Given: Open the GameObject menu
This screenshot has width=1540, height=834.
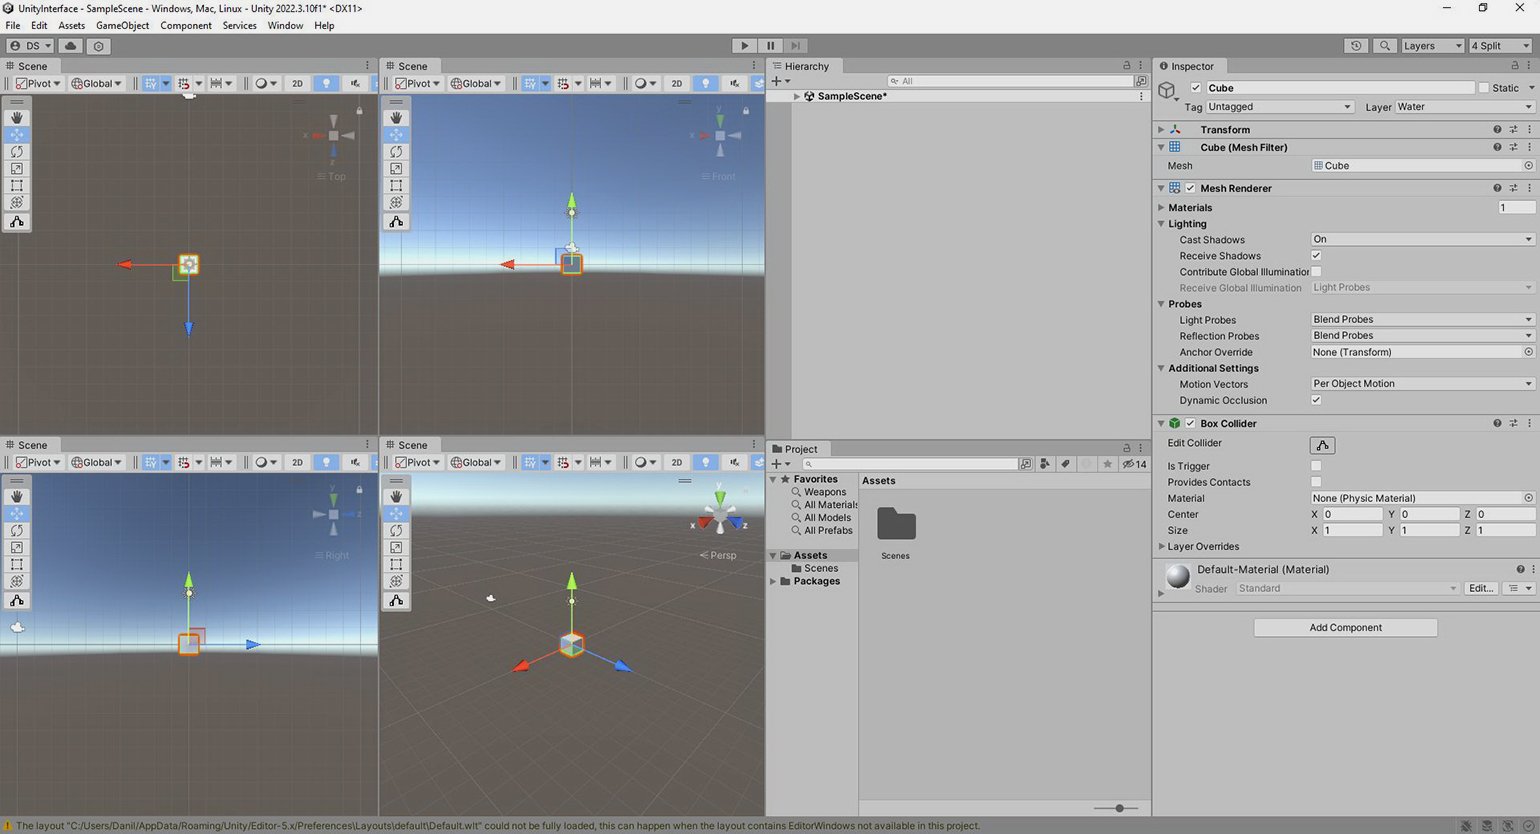Looking at the screenshot, I should tap(122, 25).
